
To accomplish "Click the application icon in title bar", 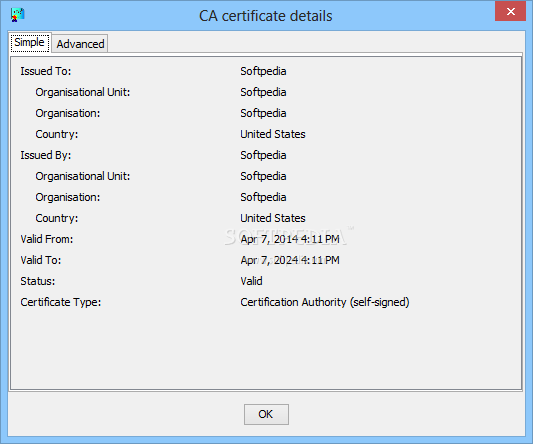I will point(17,15).
